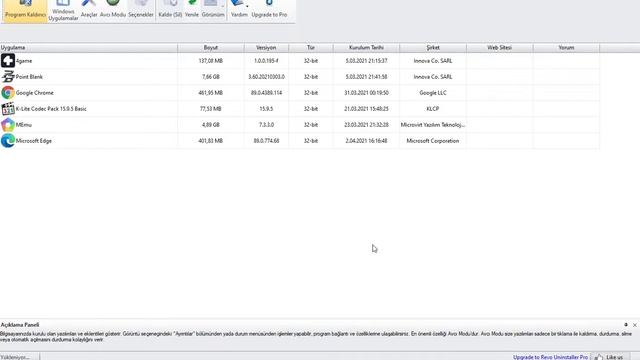Sort by the Tür column header
This screenshot has width=640, height=360.
coord(311,48)
